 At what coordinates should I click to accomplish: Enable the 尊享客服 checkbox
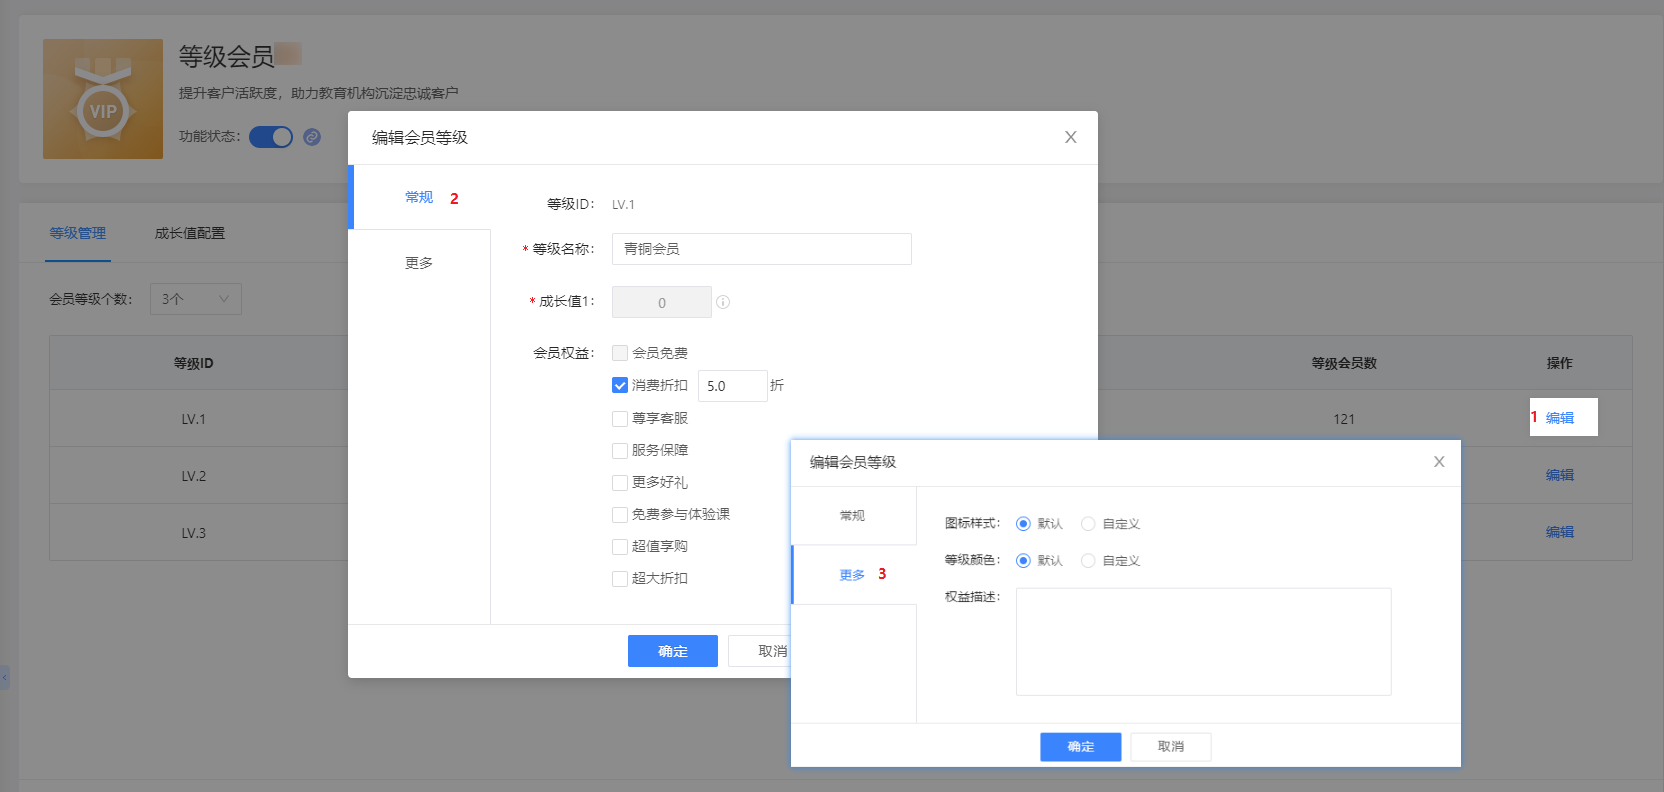point(620,418)
